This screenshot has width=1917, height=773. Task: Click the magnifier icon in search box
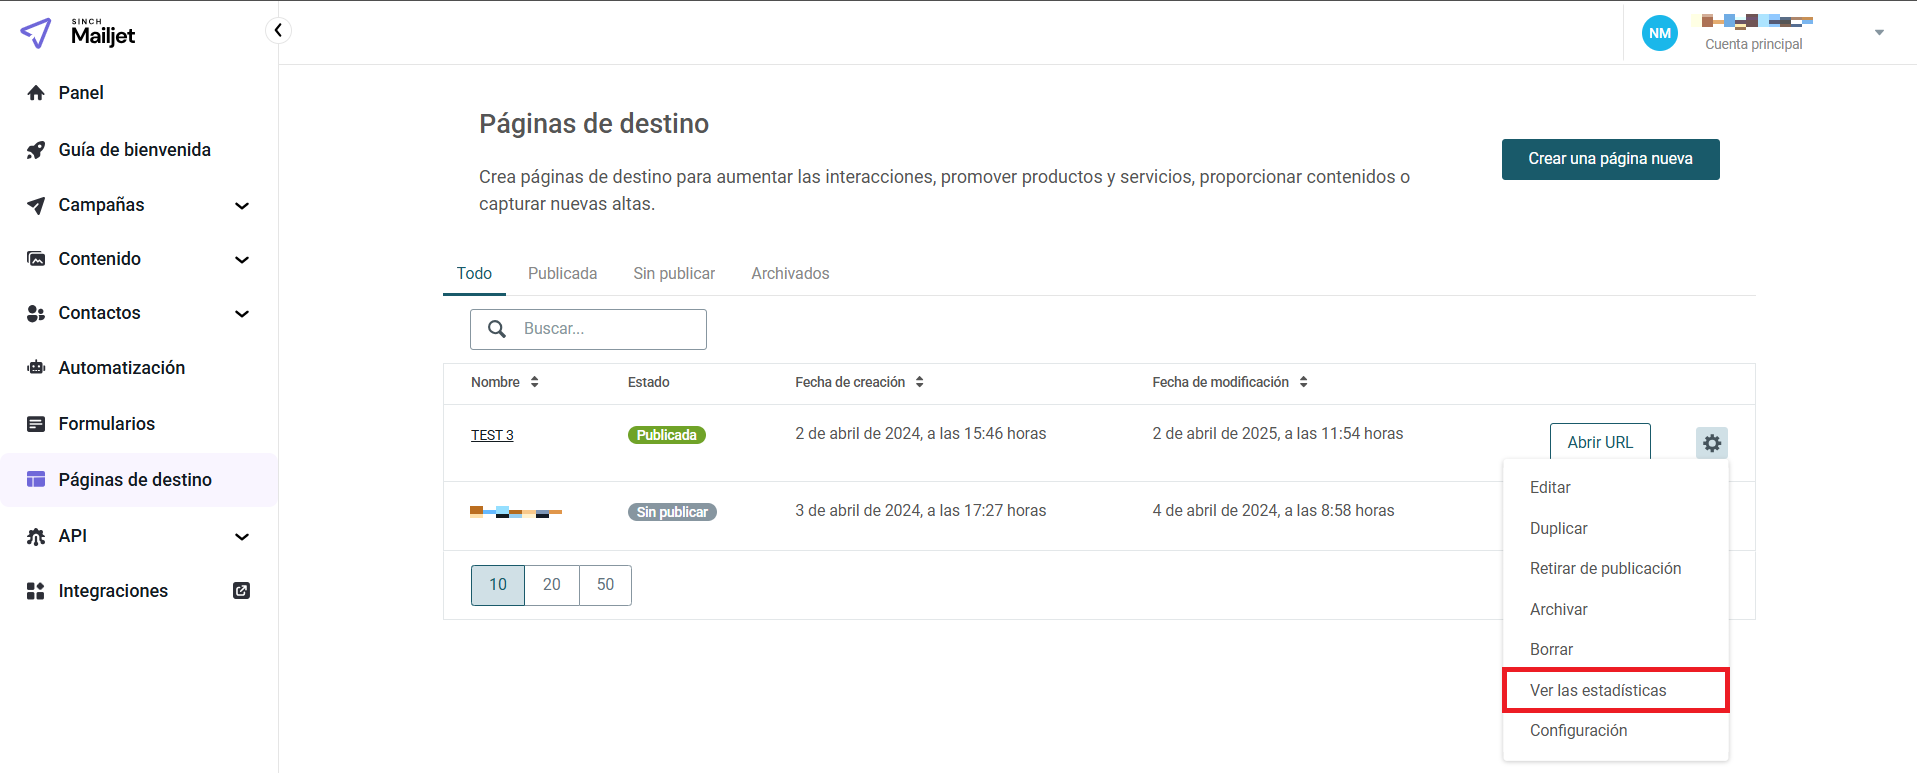point(497,329)
